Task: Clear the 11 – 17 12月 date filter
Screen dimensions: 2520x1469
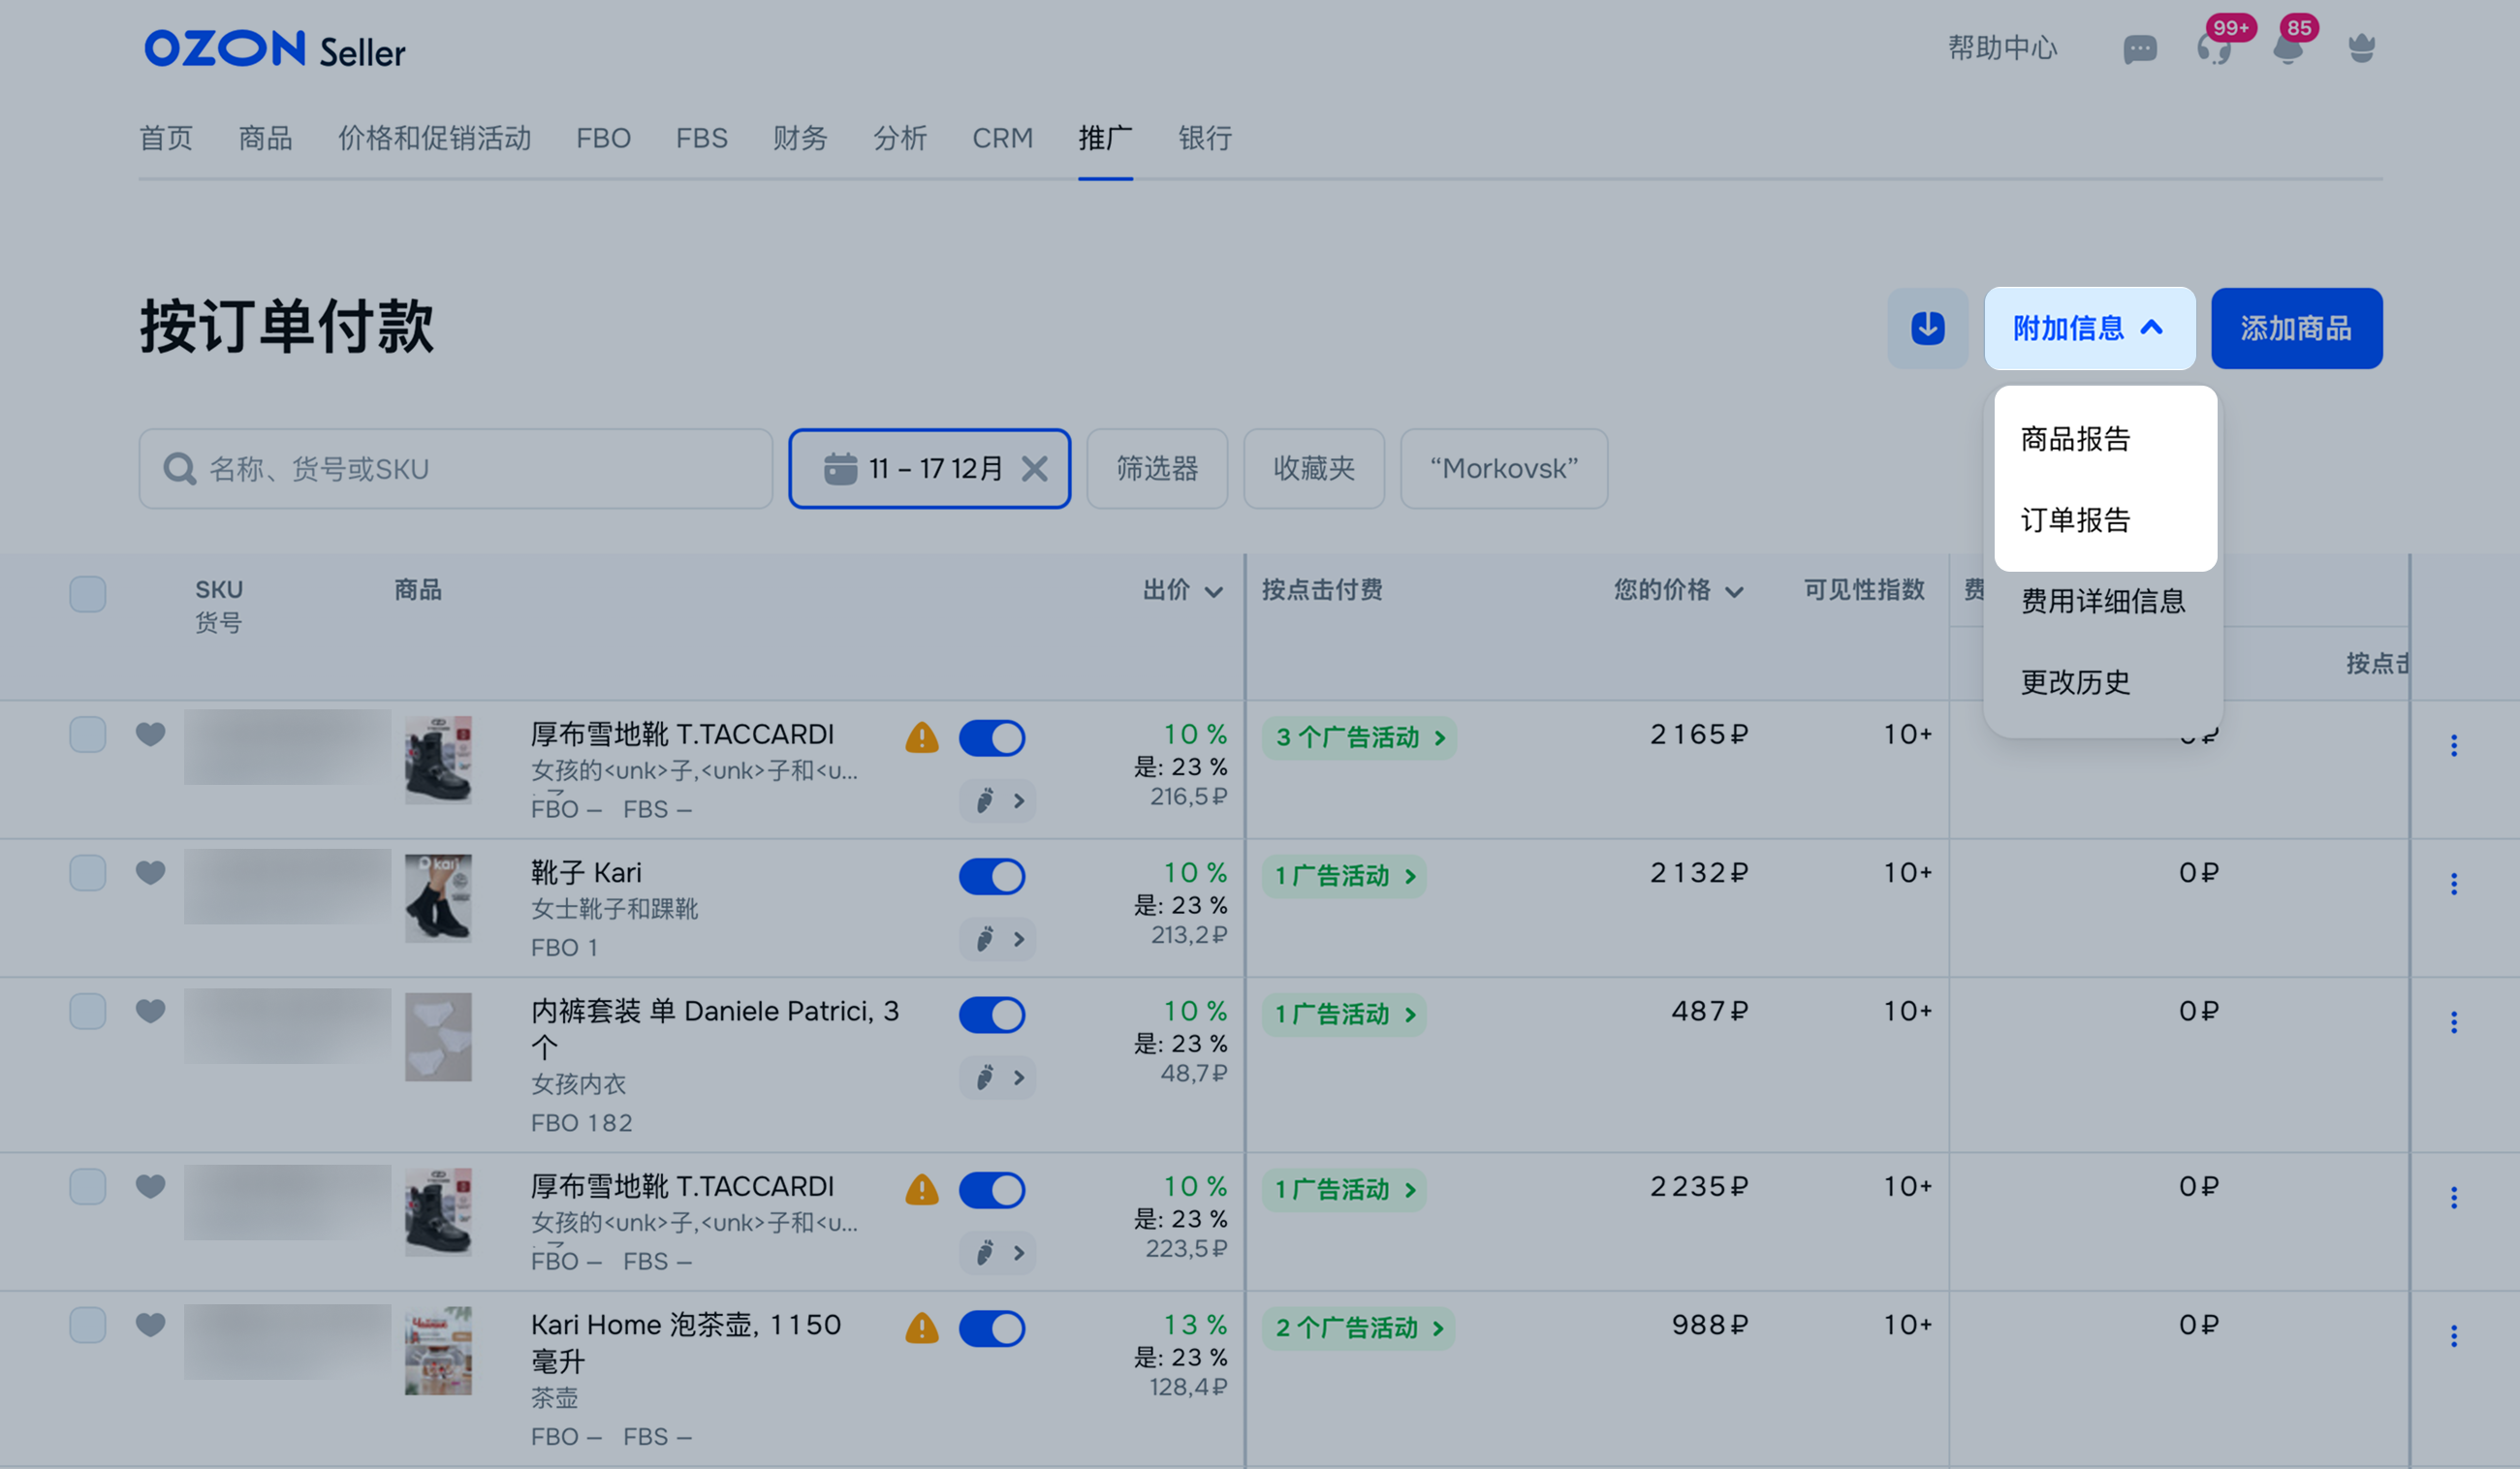Action: (x=1035, y=469)
